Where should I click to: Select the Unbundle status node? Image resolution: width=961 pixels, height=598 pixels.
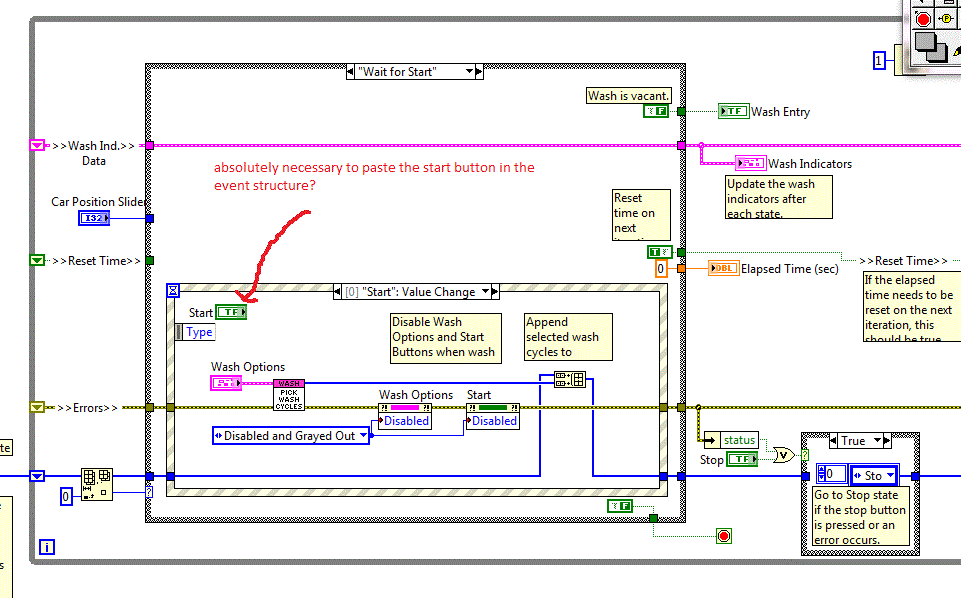pos(731,440)
